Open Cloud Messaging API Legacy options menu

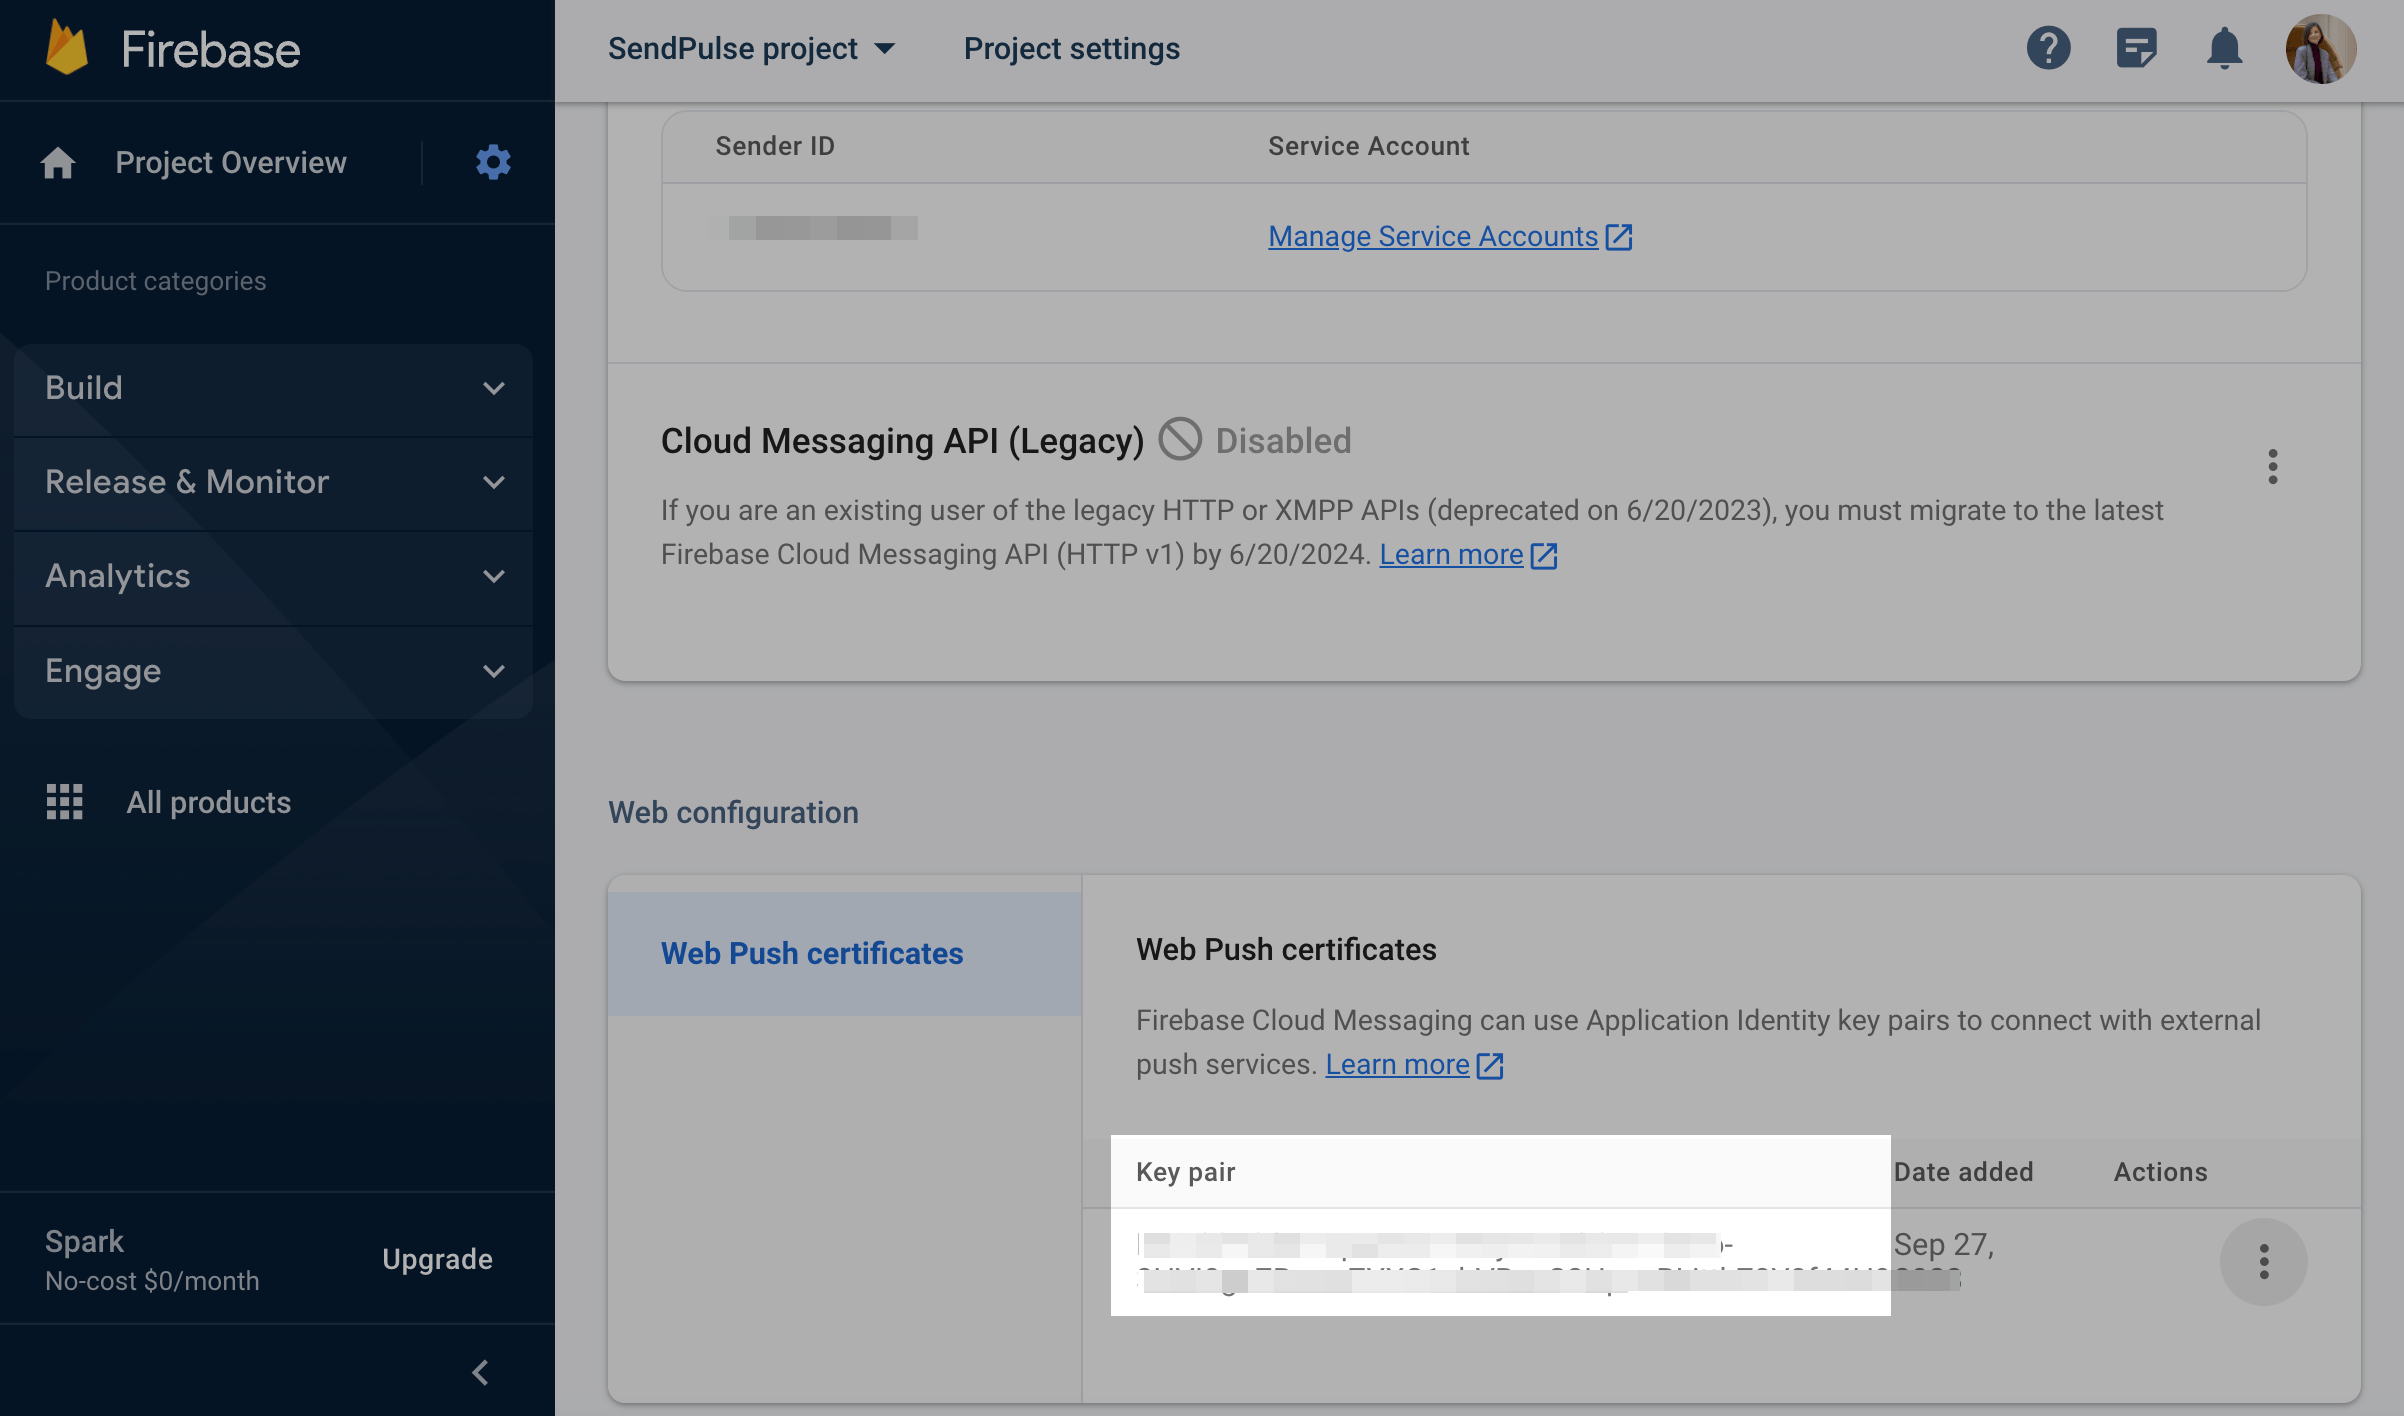(2272, 466)
